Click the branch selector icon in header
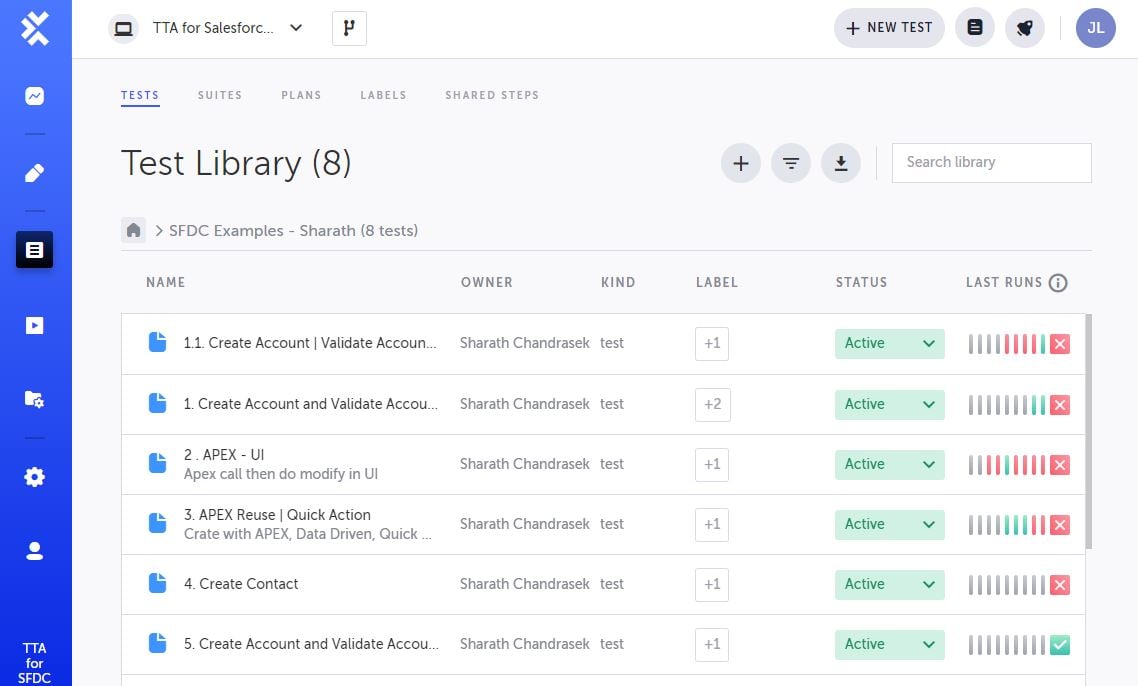The height and width of the screenshot is (686, 1138). tap(349, 28)
